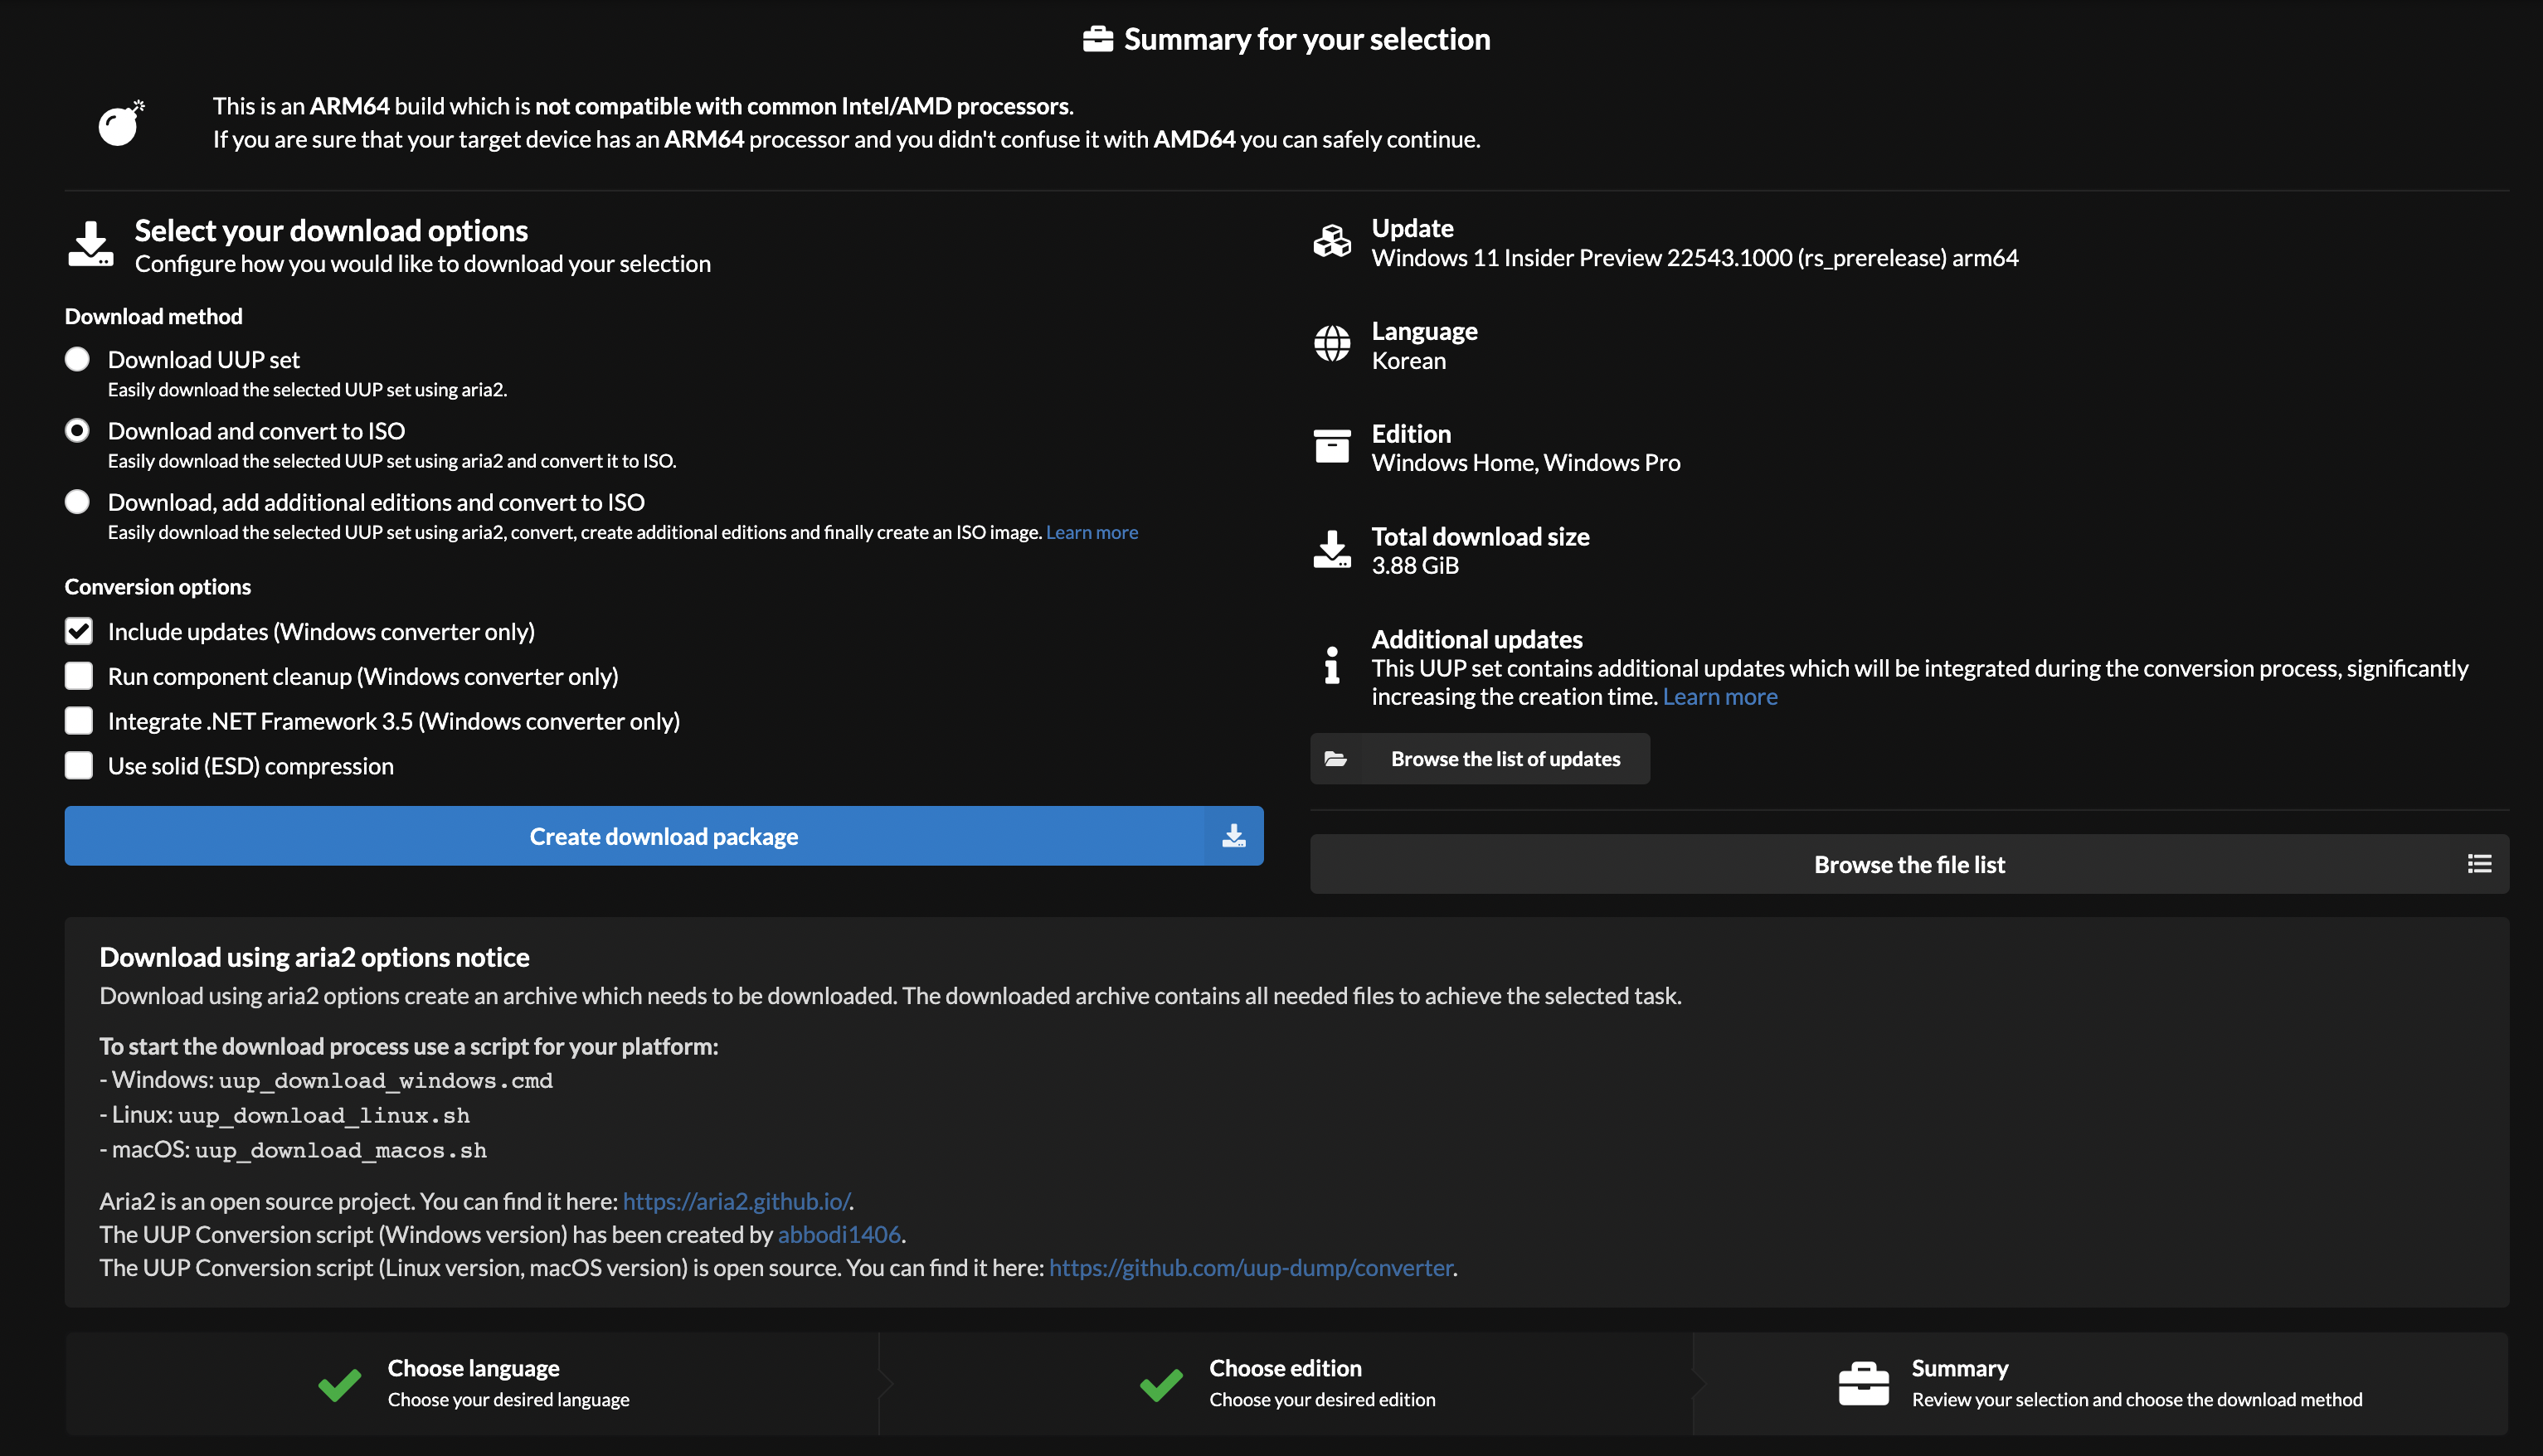Uncheck Include updates checkbox
This screenshot has width=2543, height=1456.
click(x=78, y=631)
